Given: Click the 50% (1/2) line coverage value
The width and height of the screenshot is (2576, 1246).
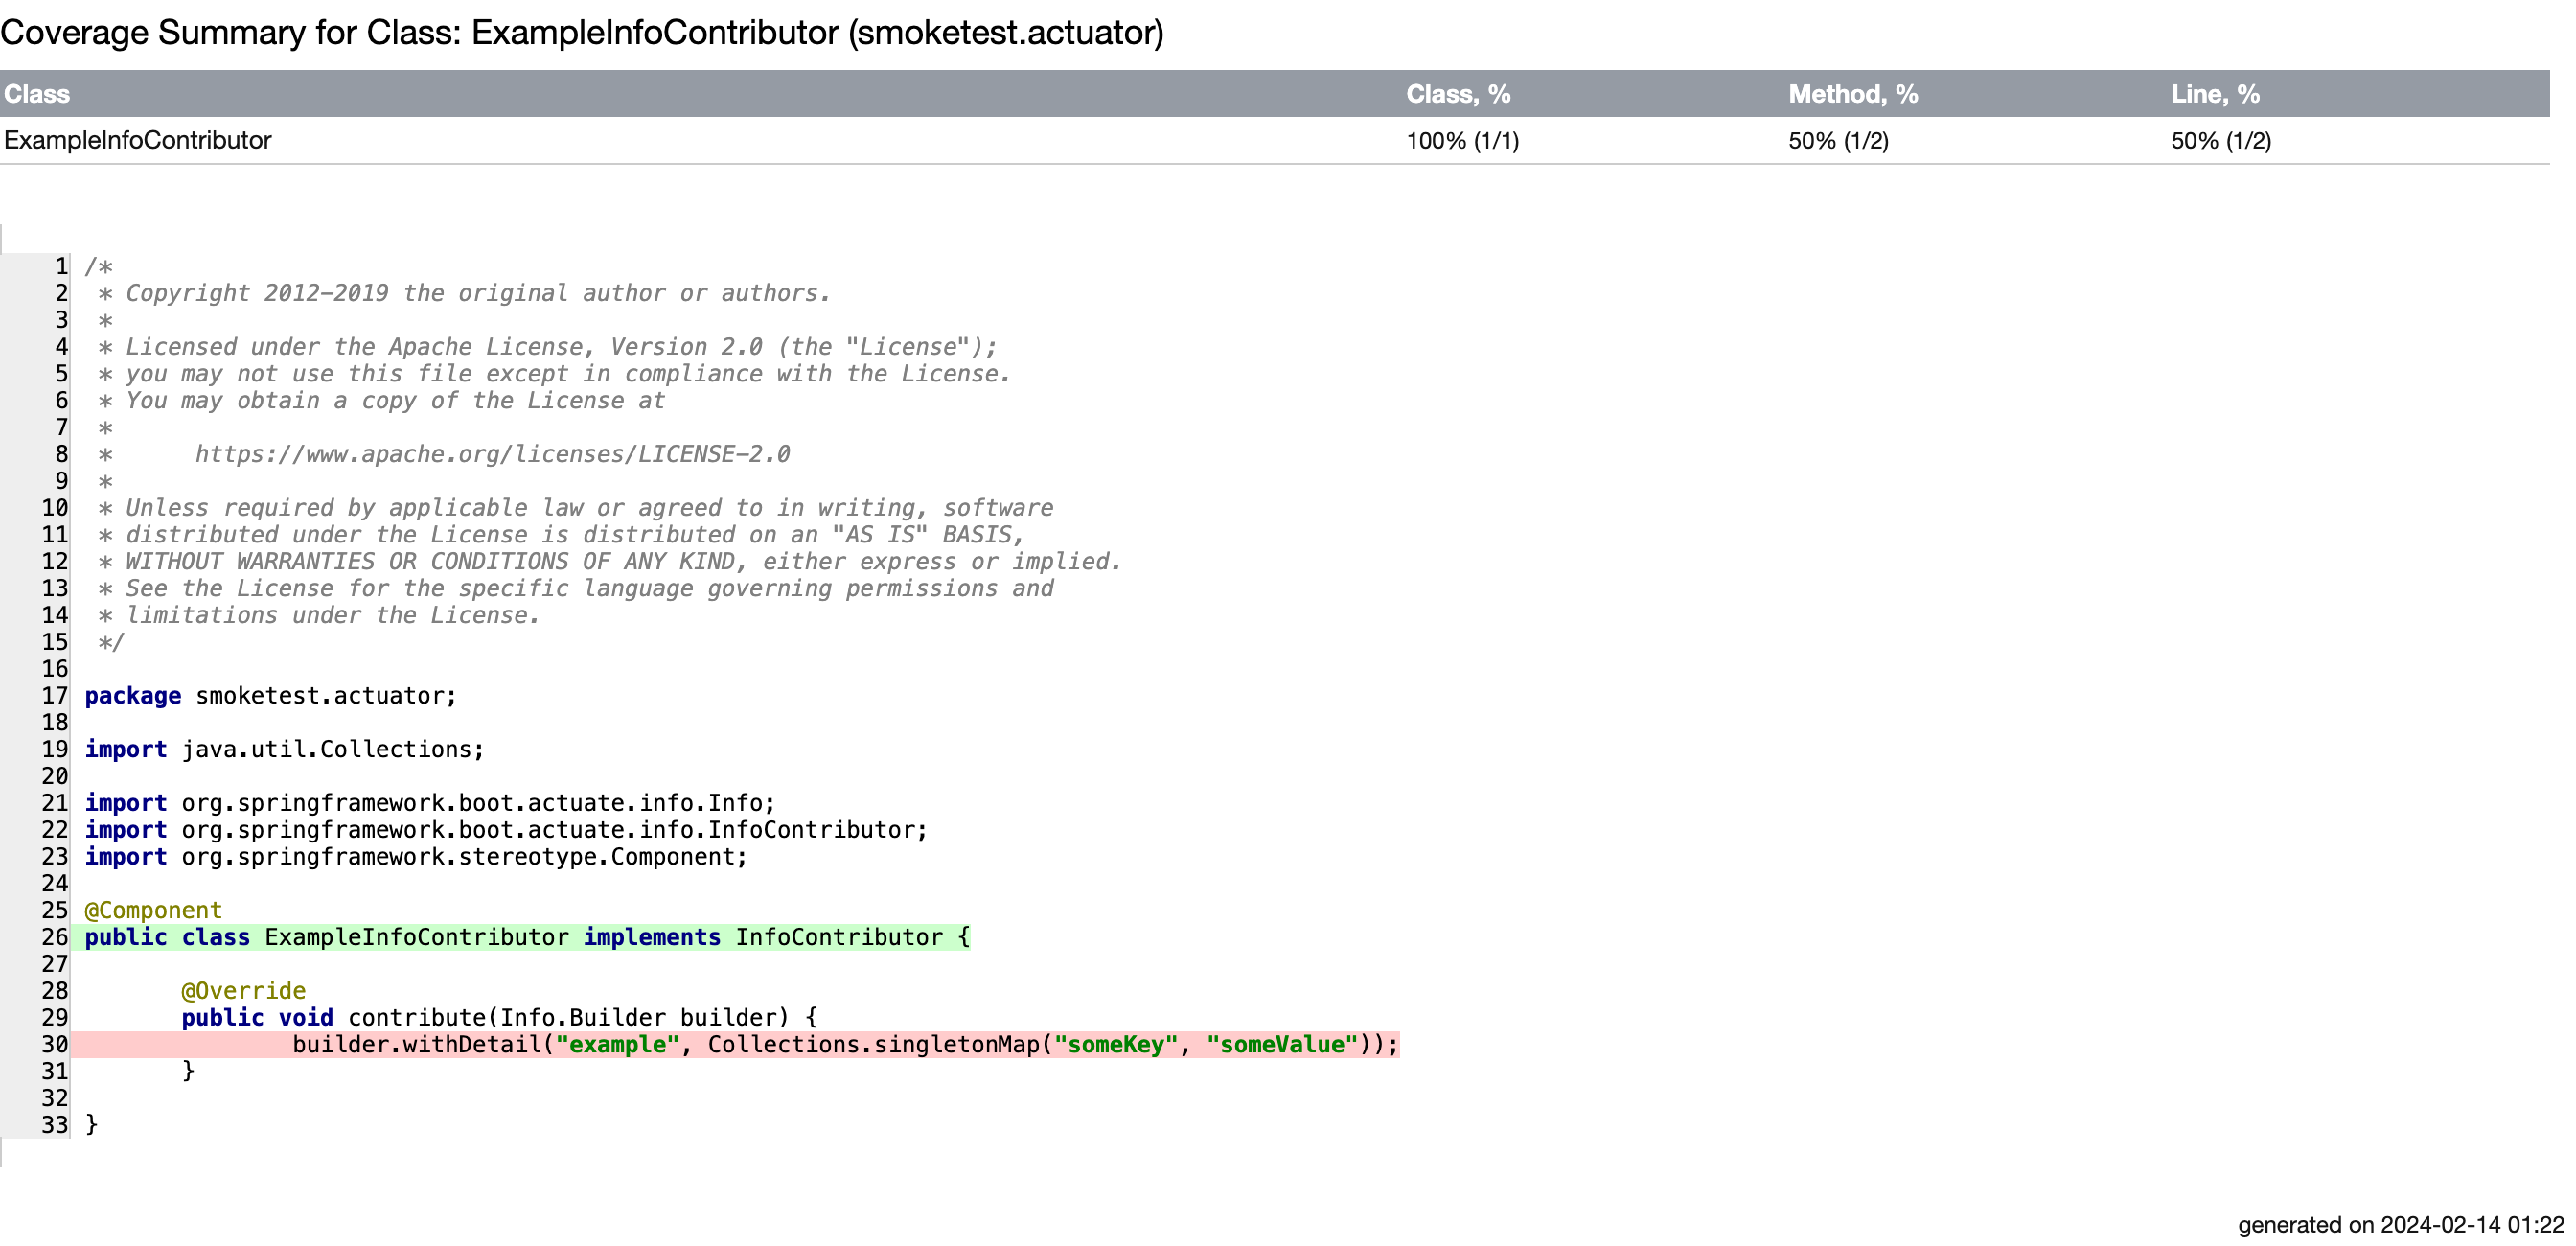Looking at the screenshot, I should [x=2220, y=141].
